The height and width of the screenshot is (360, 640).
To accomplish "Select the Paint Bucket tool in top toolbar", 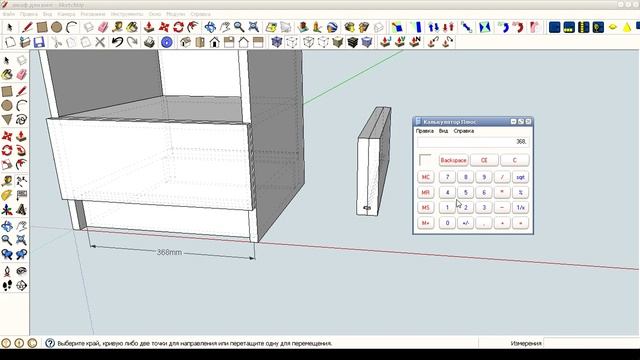I will [132, 27].
